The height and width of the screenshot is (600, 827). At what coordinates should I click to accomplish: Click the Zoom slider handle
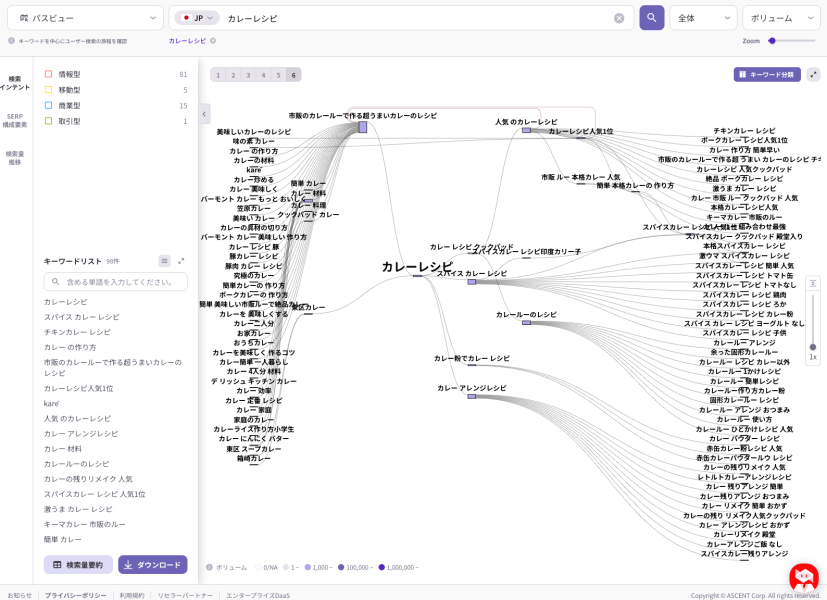pos(772,41)
